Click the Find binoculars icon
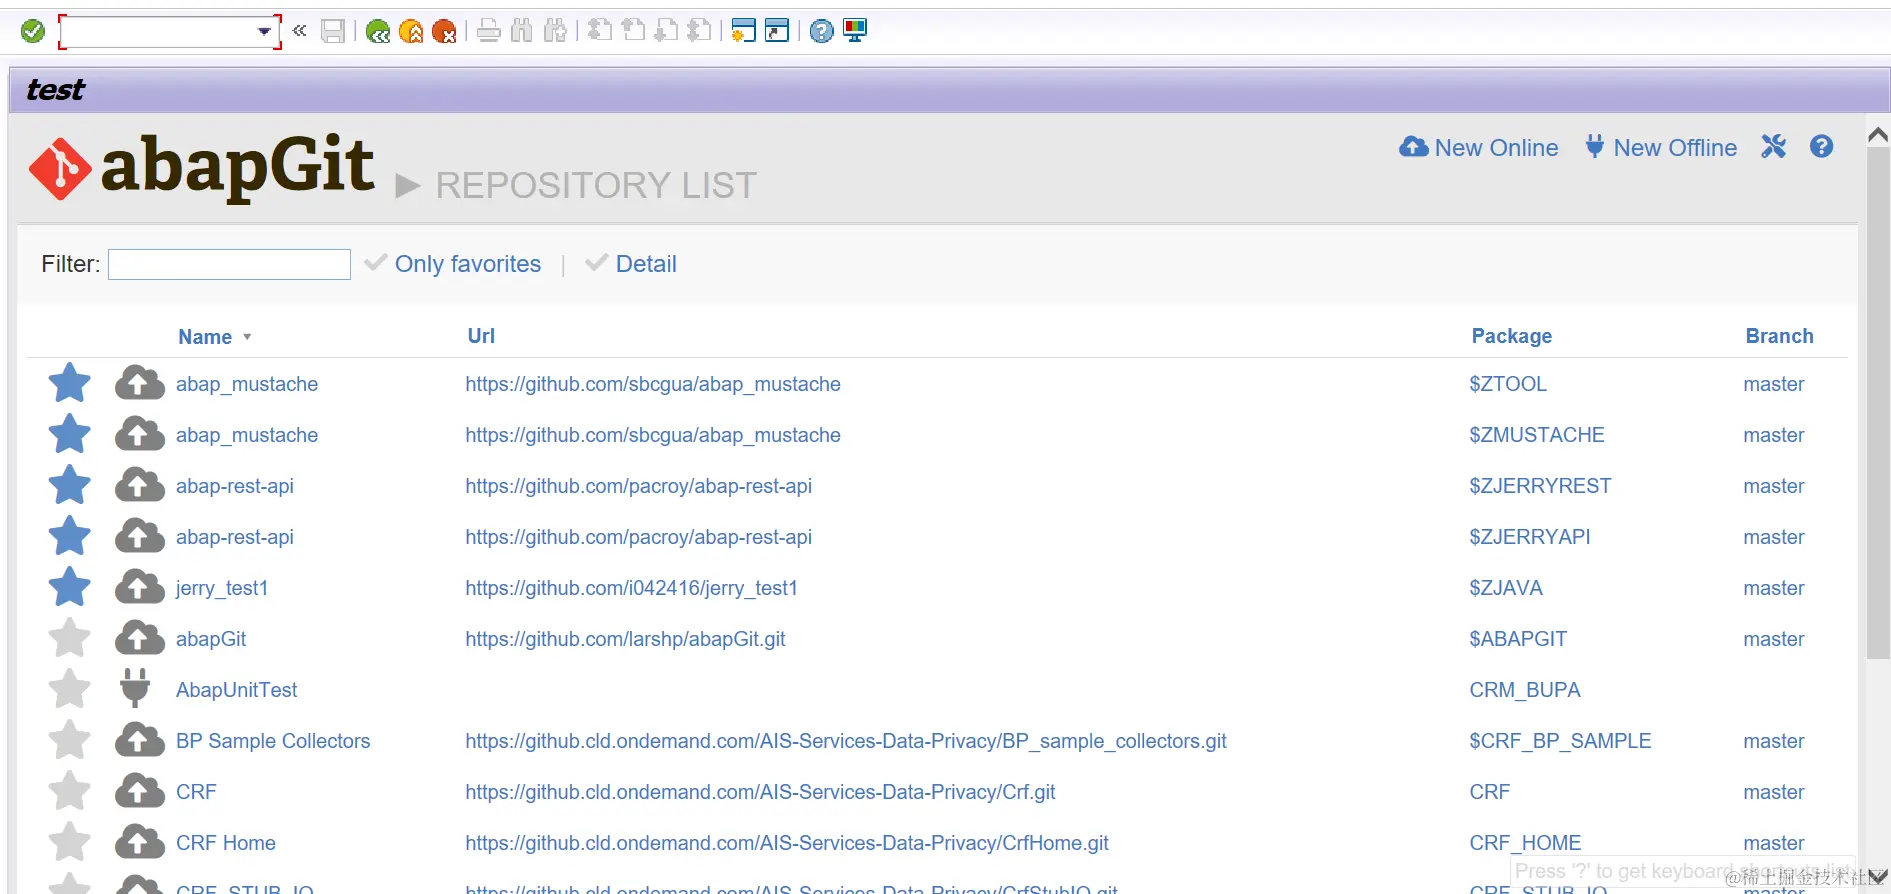 tap(522, 31)
